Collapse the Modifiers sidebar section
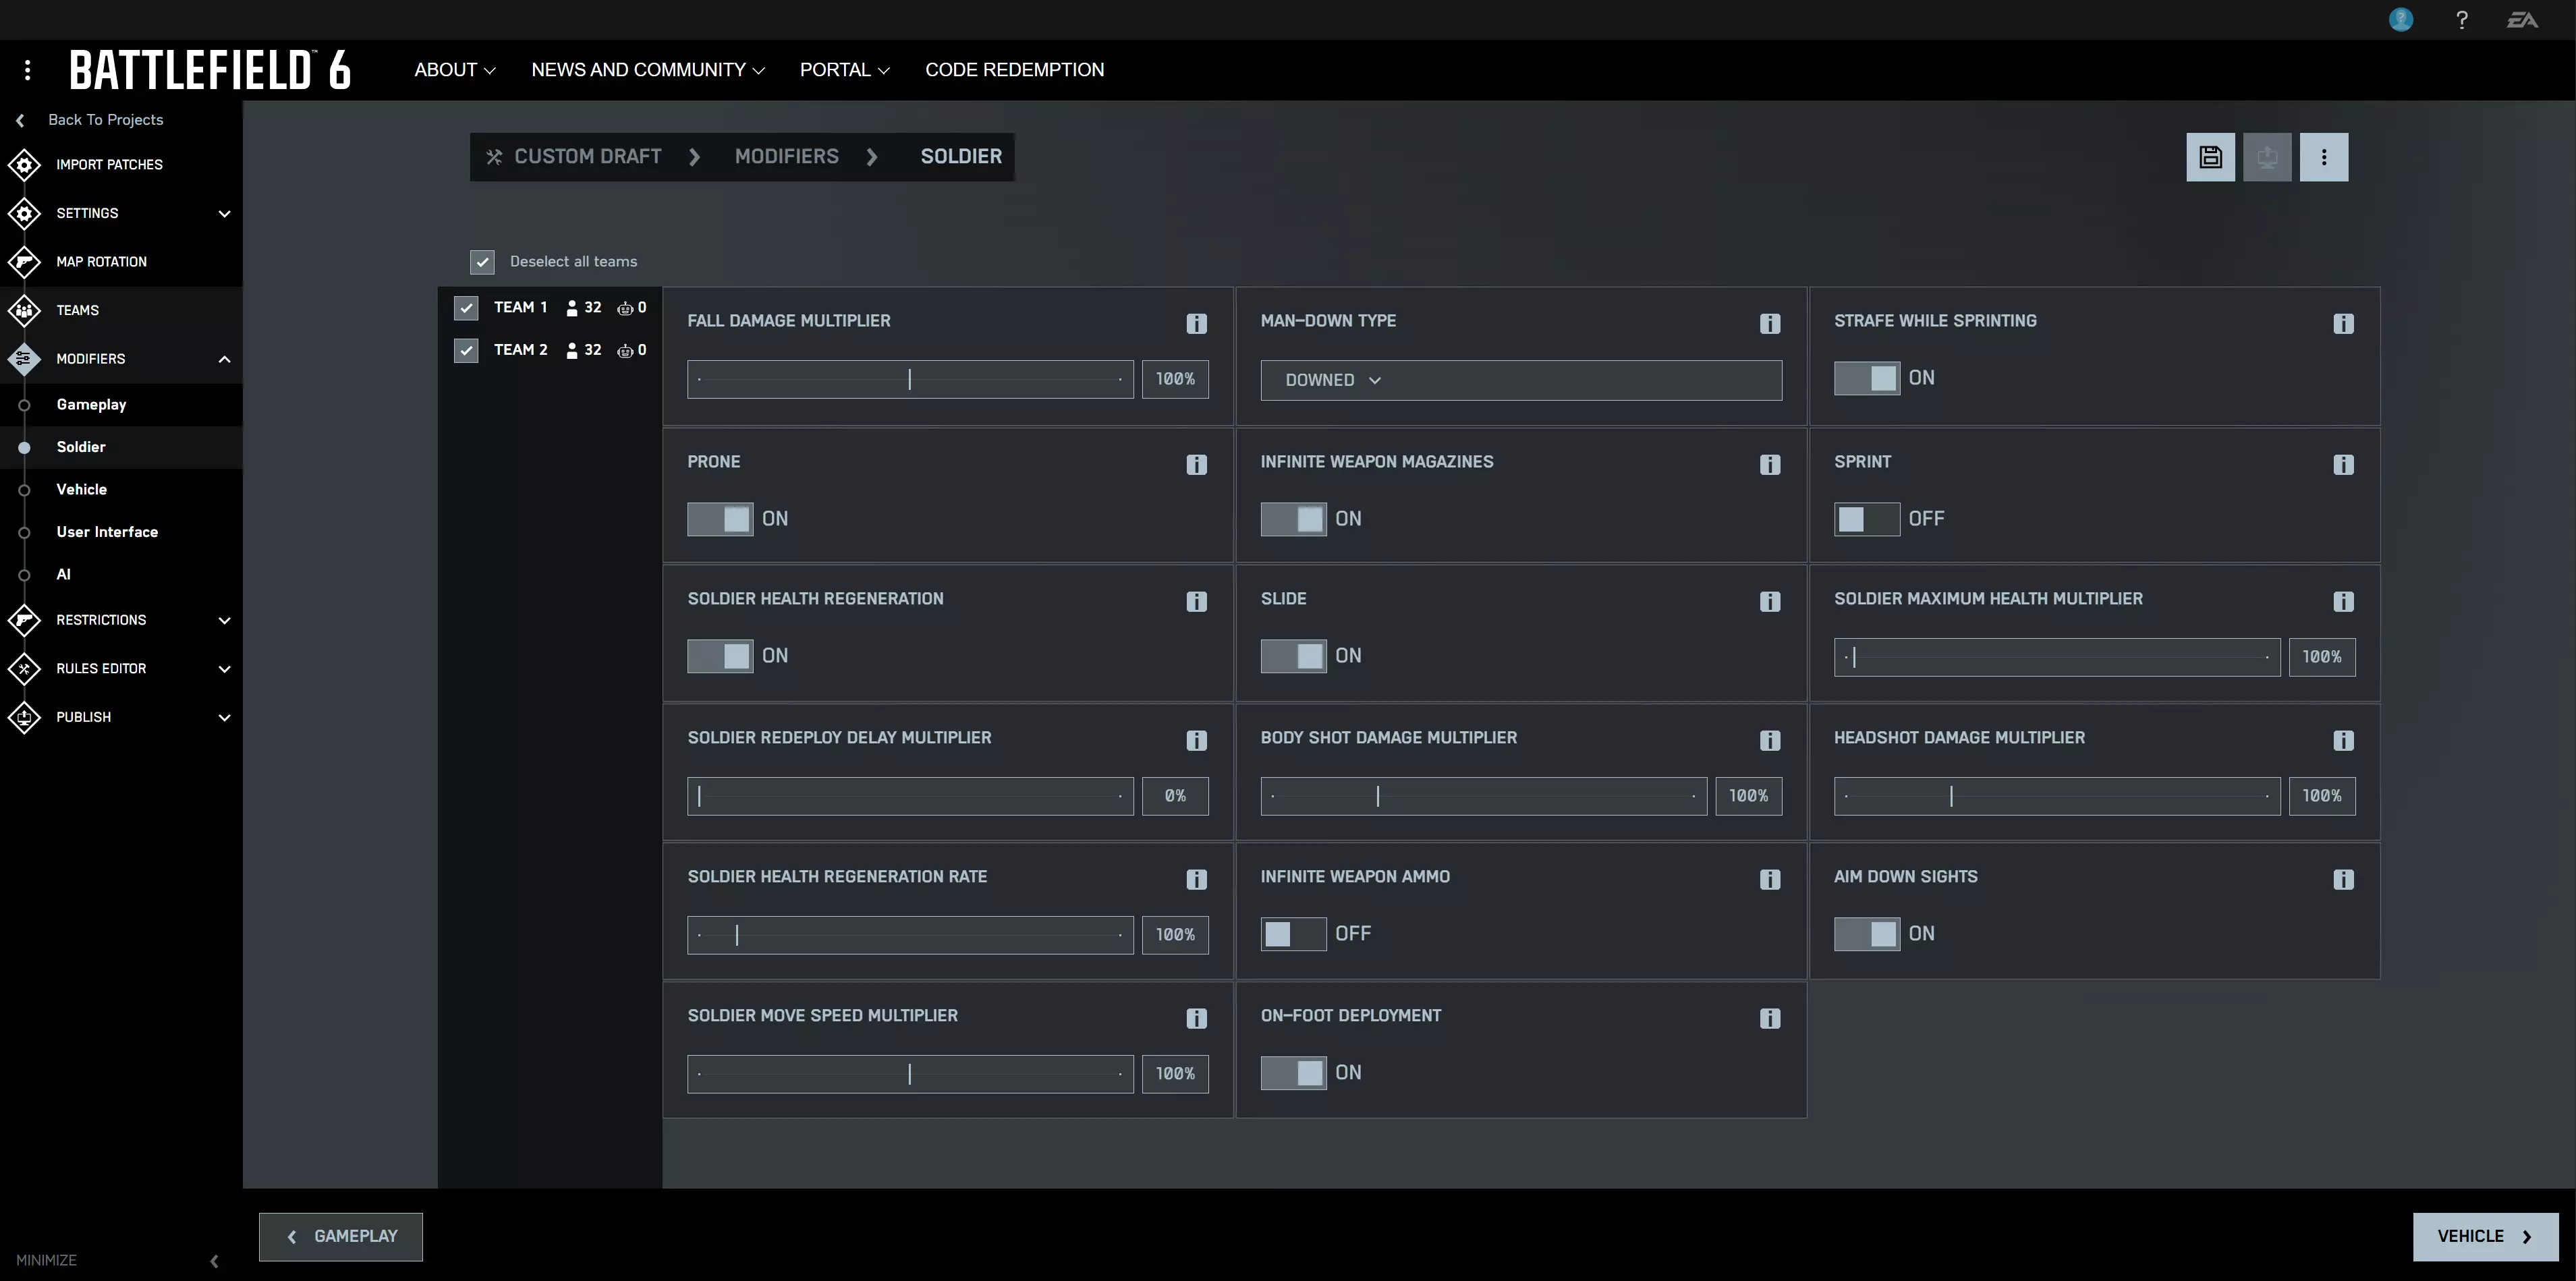Viewport: 2576px width, 1281px height. coord(224,359)
